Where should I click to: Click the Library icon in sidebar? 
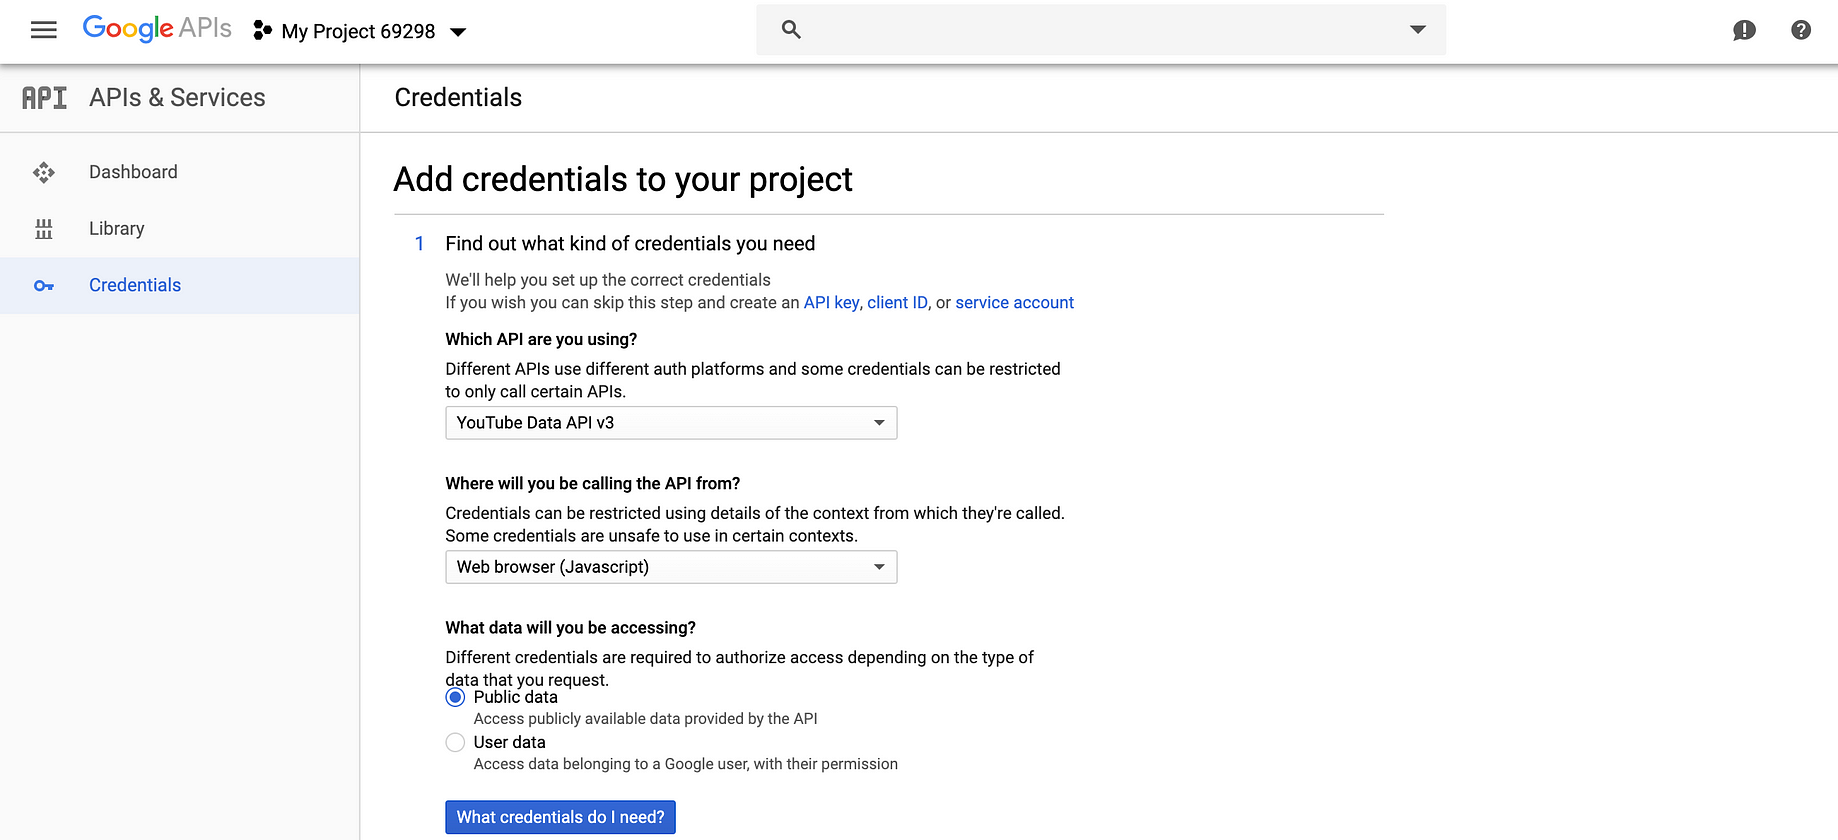click(44, 229)
